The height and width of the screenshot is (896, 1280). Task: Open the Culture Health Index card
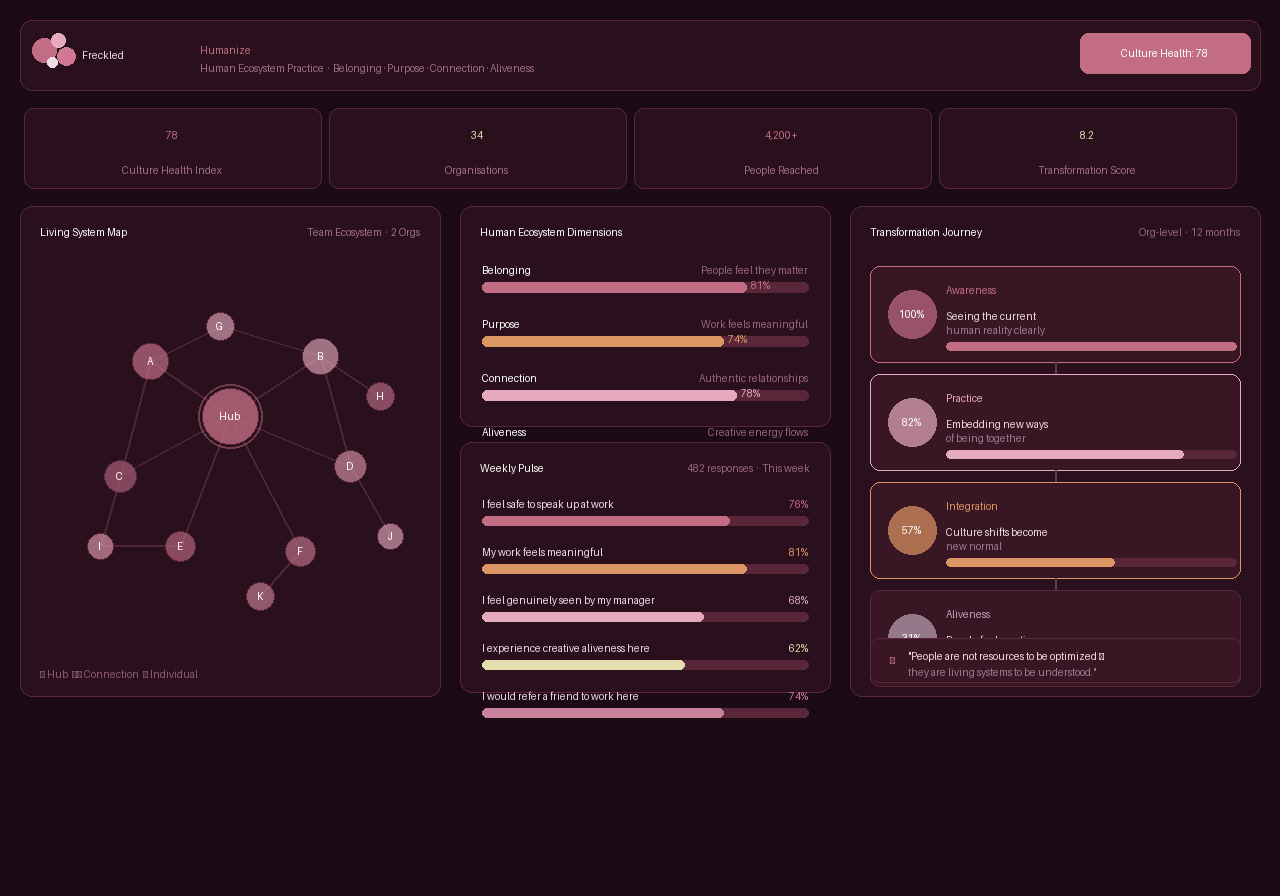click(x=172, y=149)
